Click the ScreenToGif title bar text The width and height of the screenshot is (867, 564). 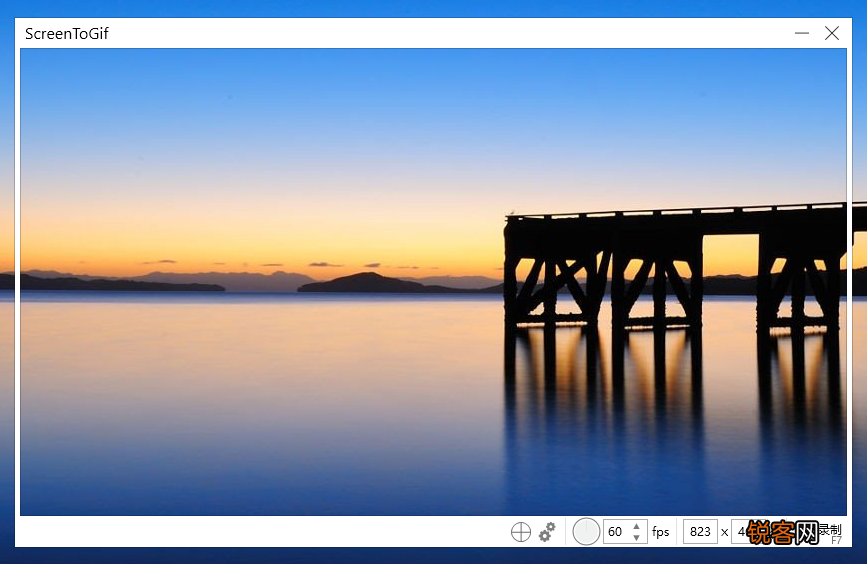(x=67, y=34)
